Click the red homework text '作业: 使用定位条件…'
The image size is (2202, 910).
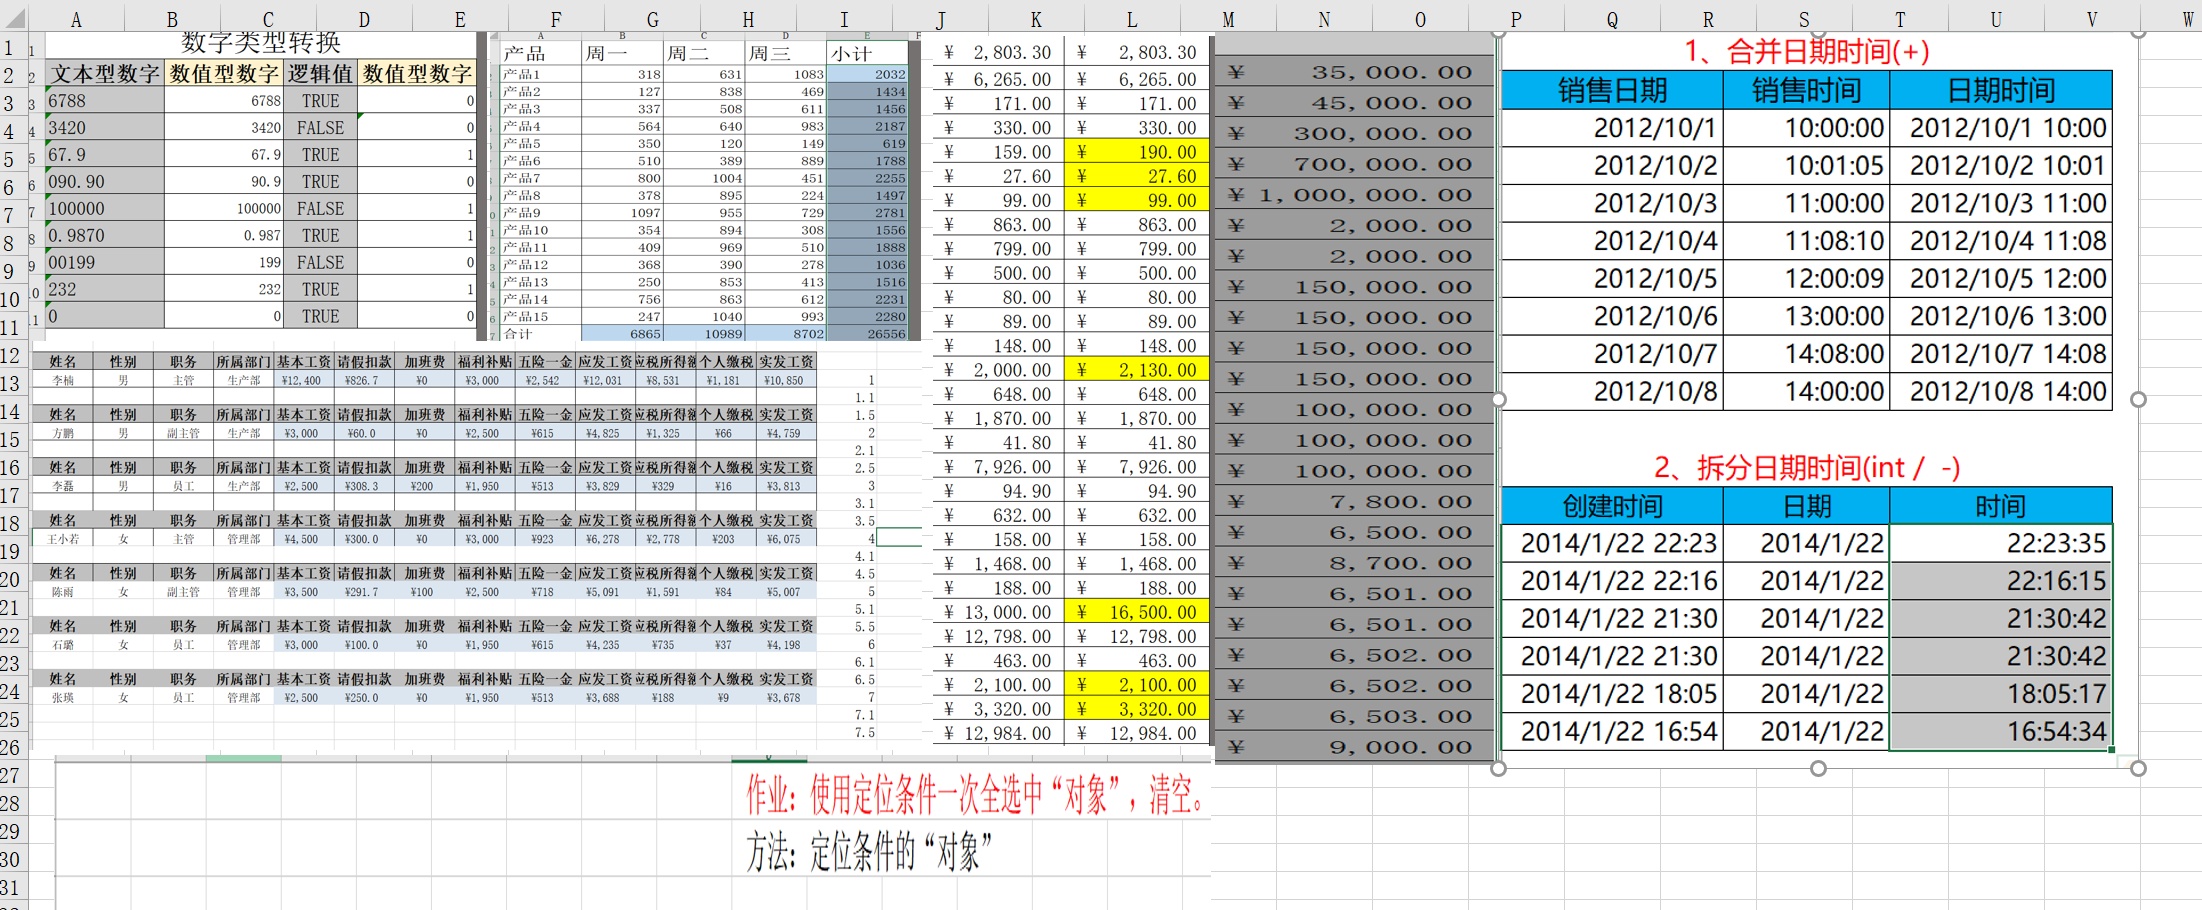coord(975,795)
